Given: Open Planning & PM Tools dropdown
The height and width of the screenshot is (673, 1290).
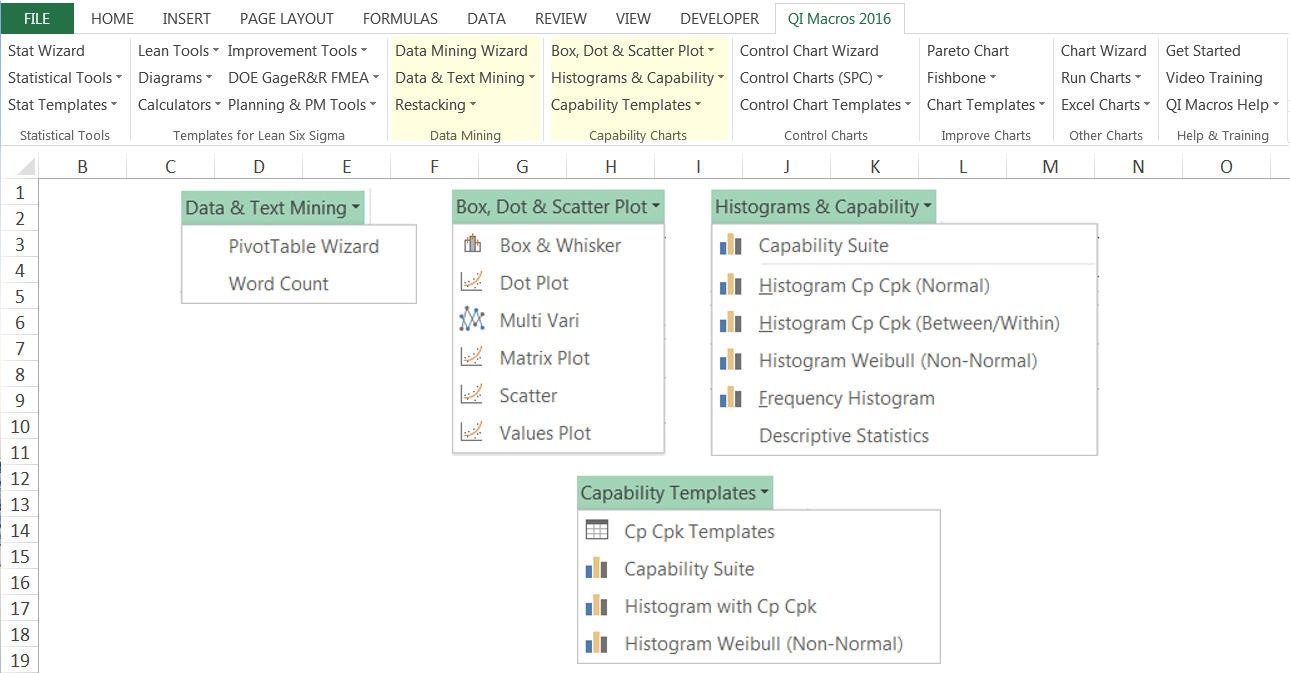Looking at the screenshot, I should click(x=302, y=105).
